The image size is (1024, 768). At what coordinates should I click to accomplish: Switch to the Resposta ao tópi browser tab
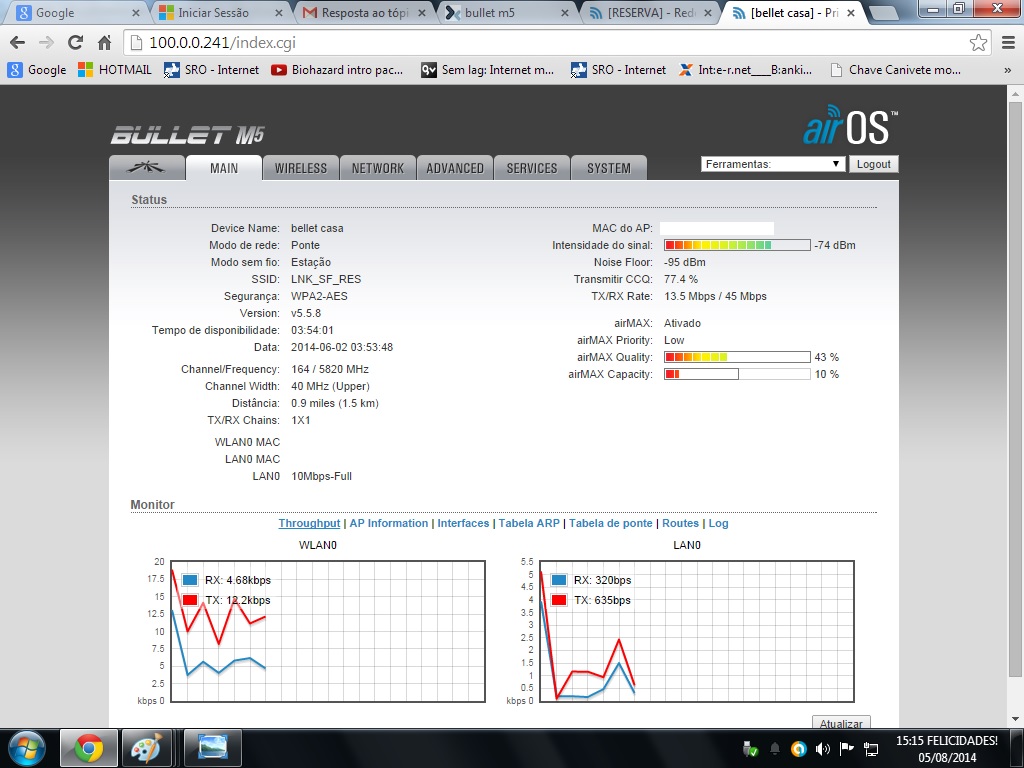tap(364, 13)
